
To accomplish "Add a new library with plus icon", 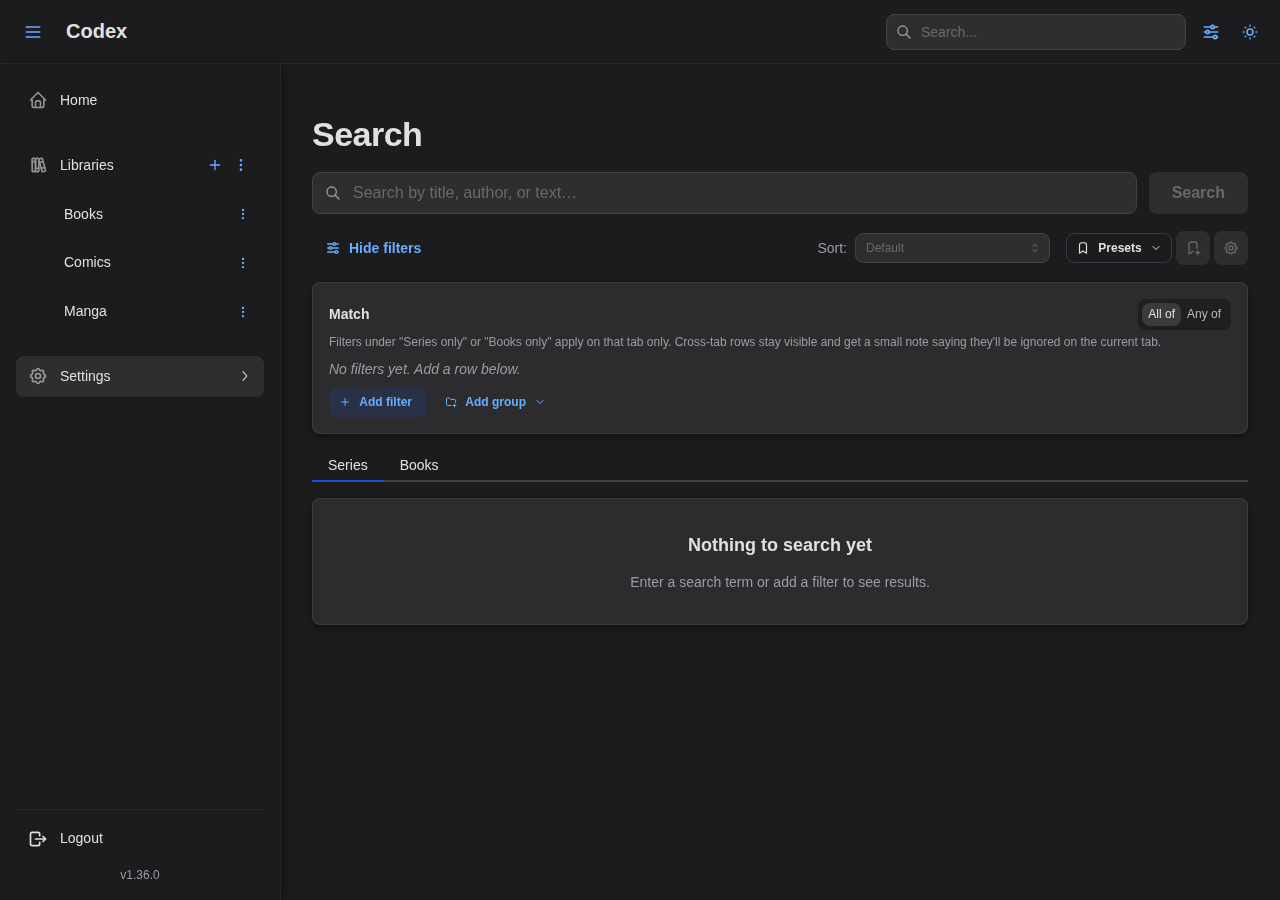I will (215, 165).
